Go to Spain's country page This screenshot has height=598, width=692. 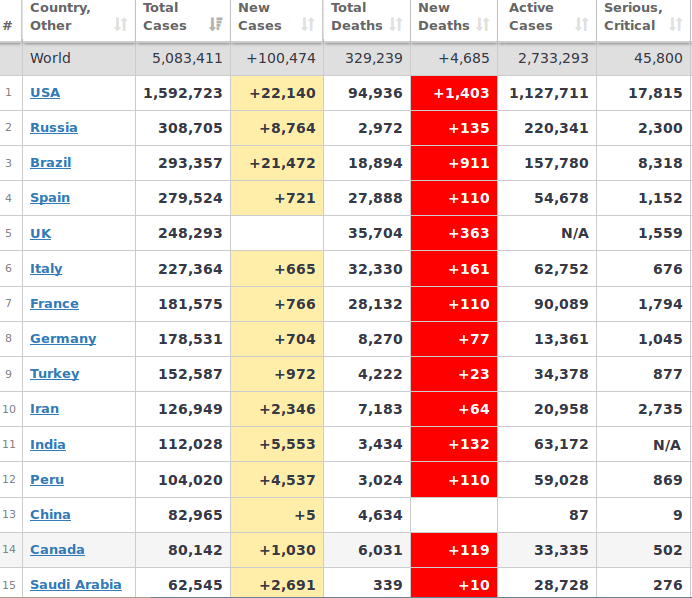[50, 198]
